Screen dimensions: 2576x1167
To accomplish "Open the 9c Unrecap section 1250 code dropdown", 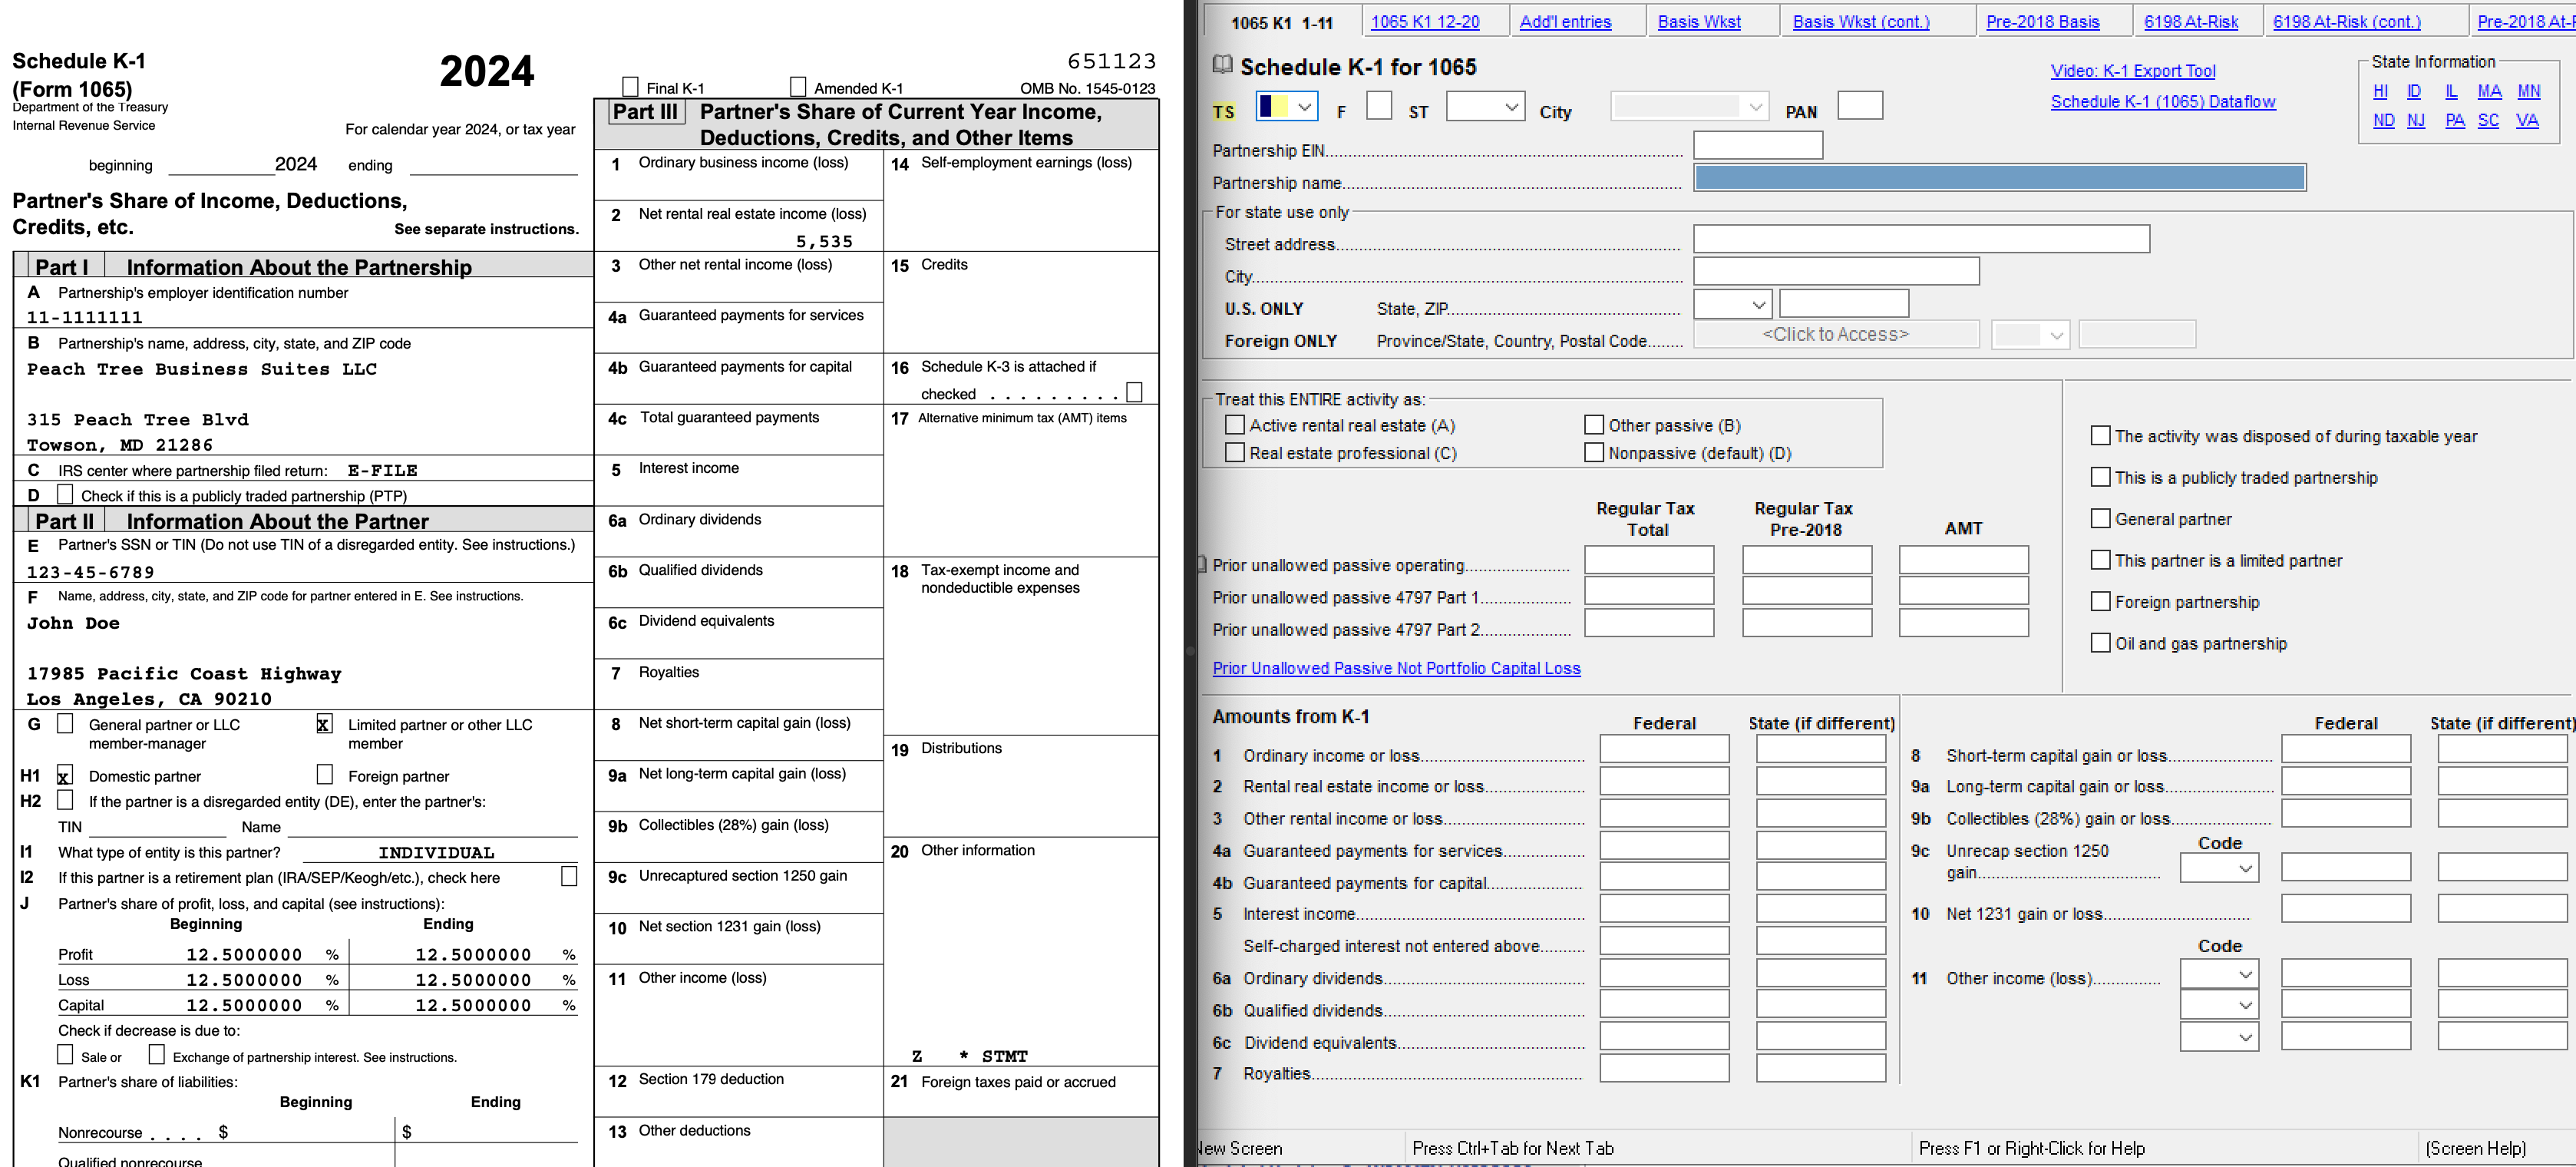I will point(2245,869).
